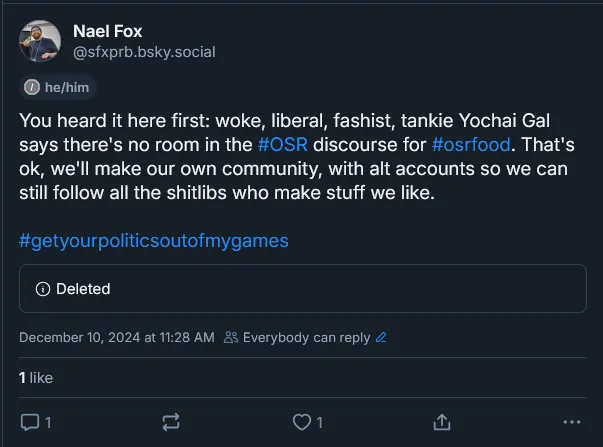The height and width of the screenshot is (447, 603).
Task: Like the post with the heart icon
Action: coord(300,422)
